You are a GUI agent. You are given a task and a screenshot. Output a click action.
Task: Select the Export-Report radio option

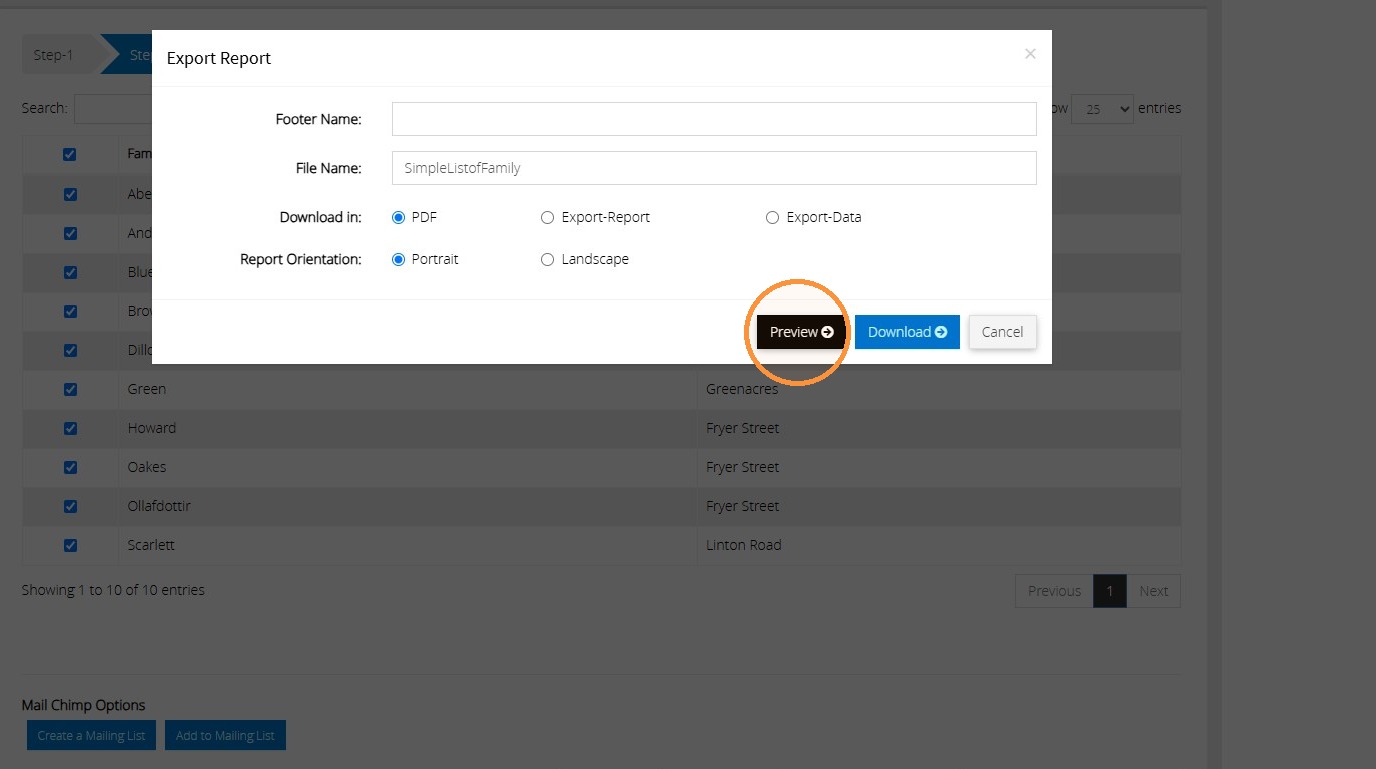pos(547,217)
